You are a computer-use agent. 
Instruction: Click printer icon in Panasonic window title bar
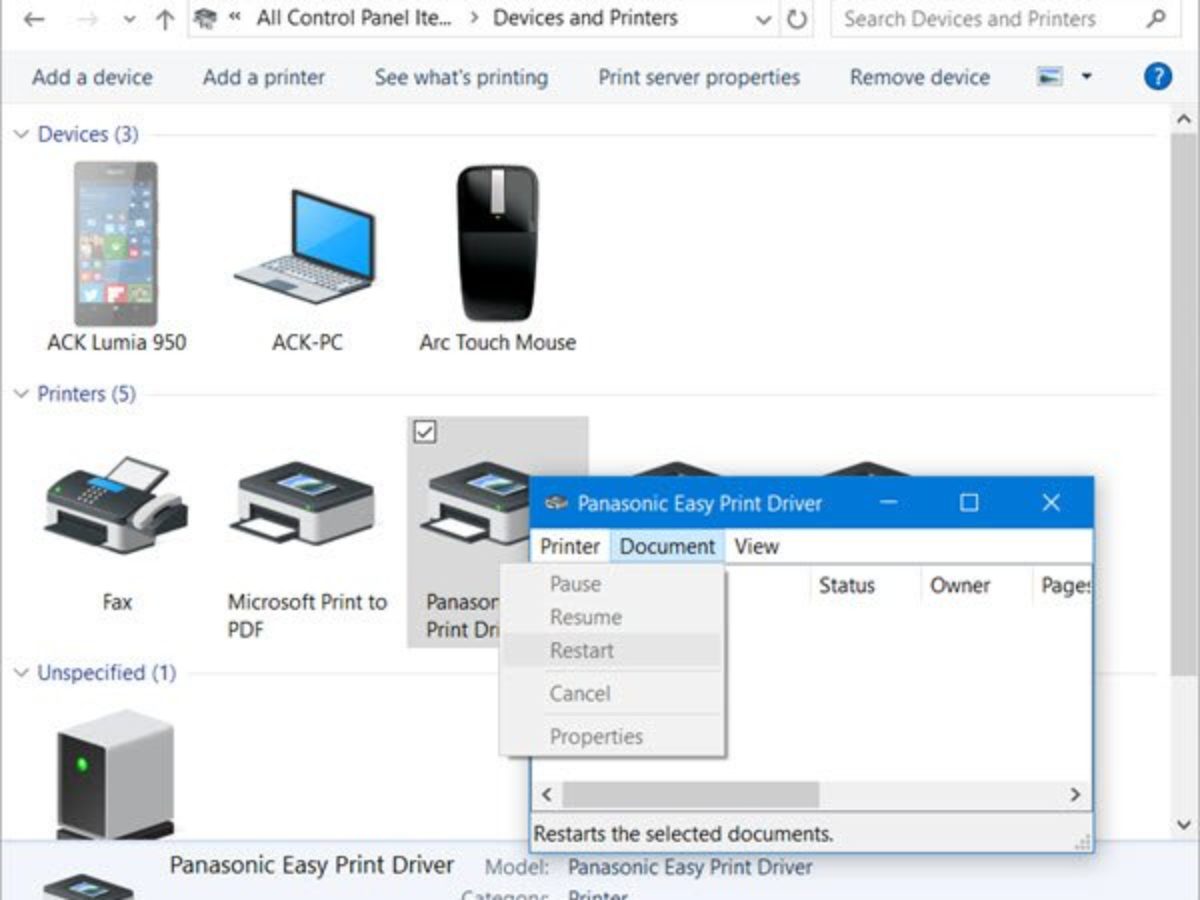(556, 503)
